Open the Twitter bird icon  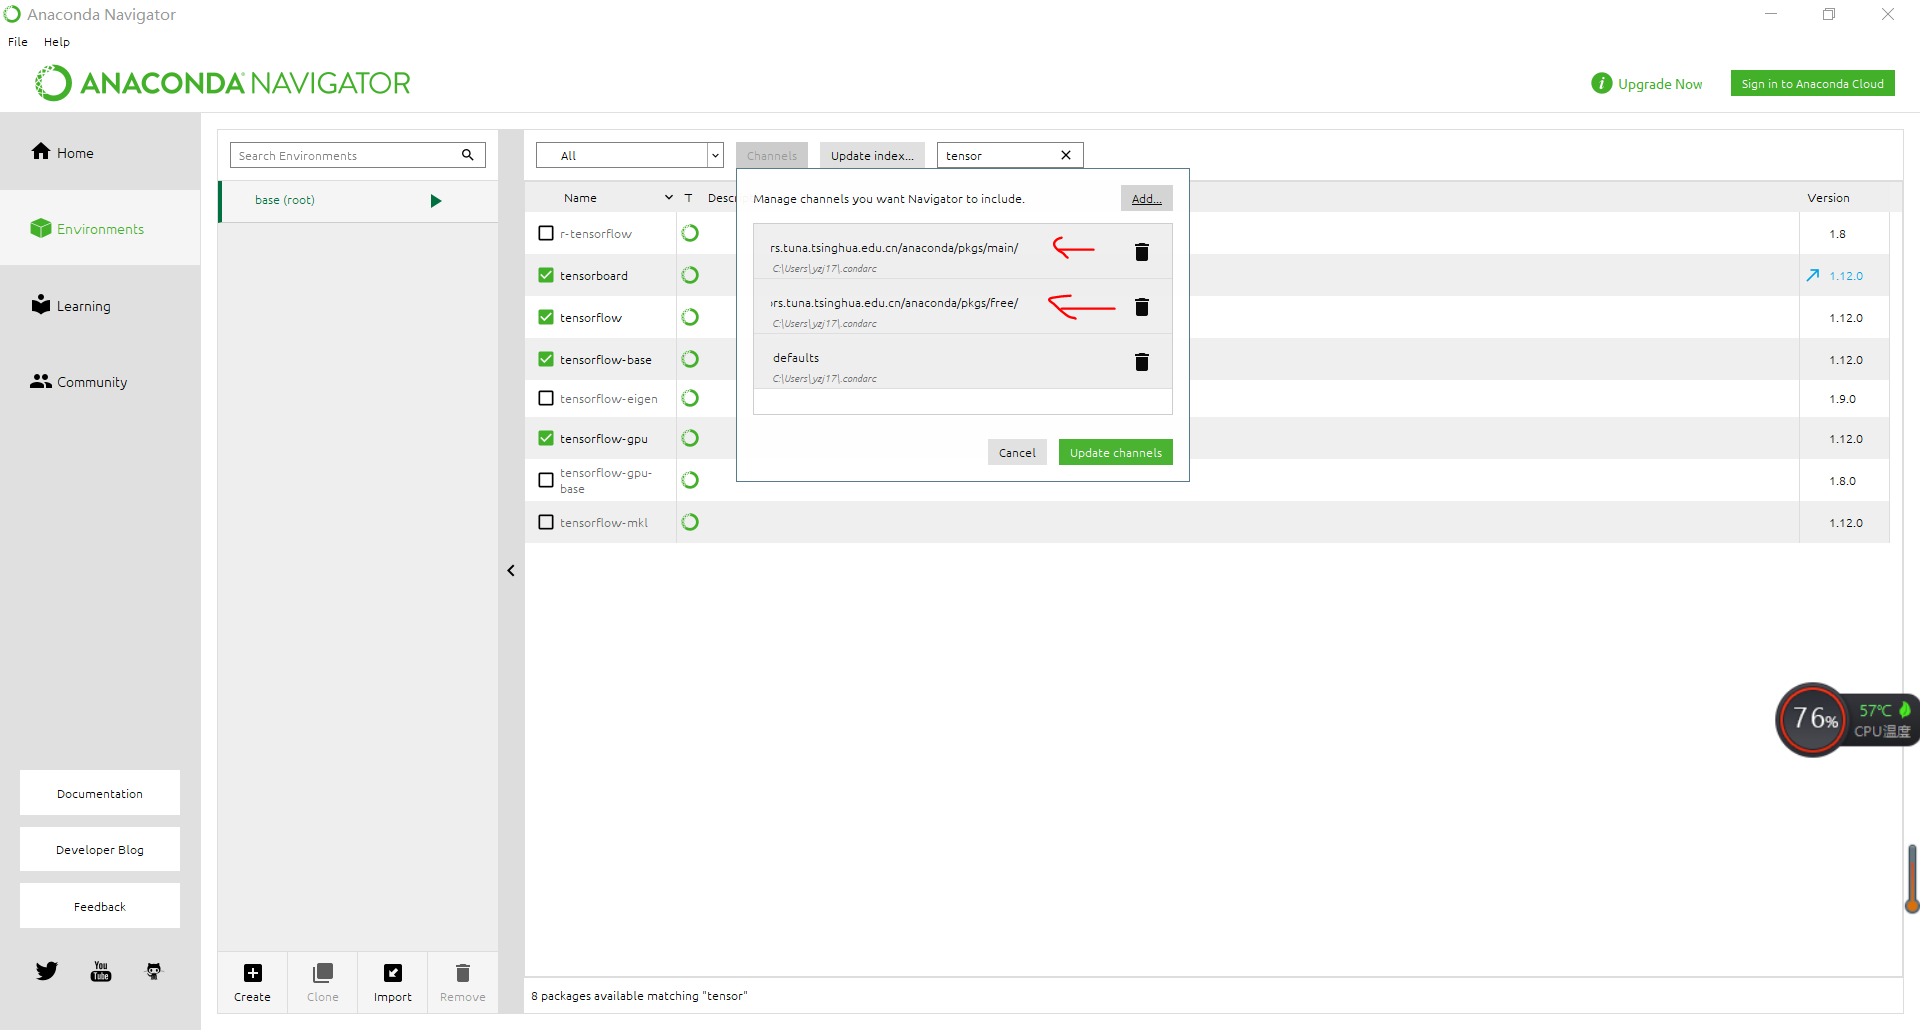click(x=47, y=971)
